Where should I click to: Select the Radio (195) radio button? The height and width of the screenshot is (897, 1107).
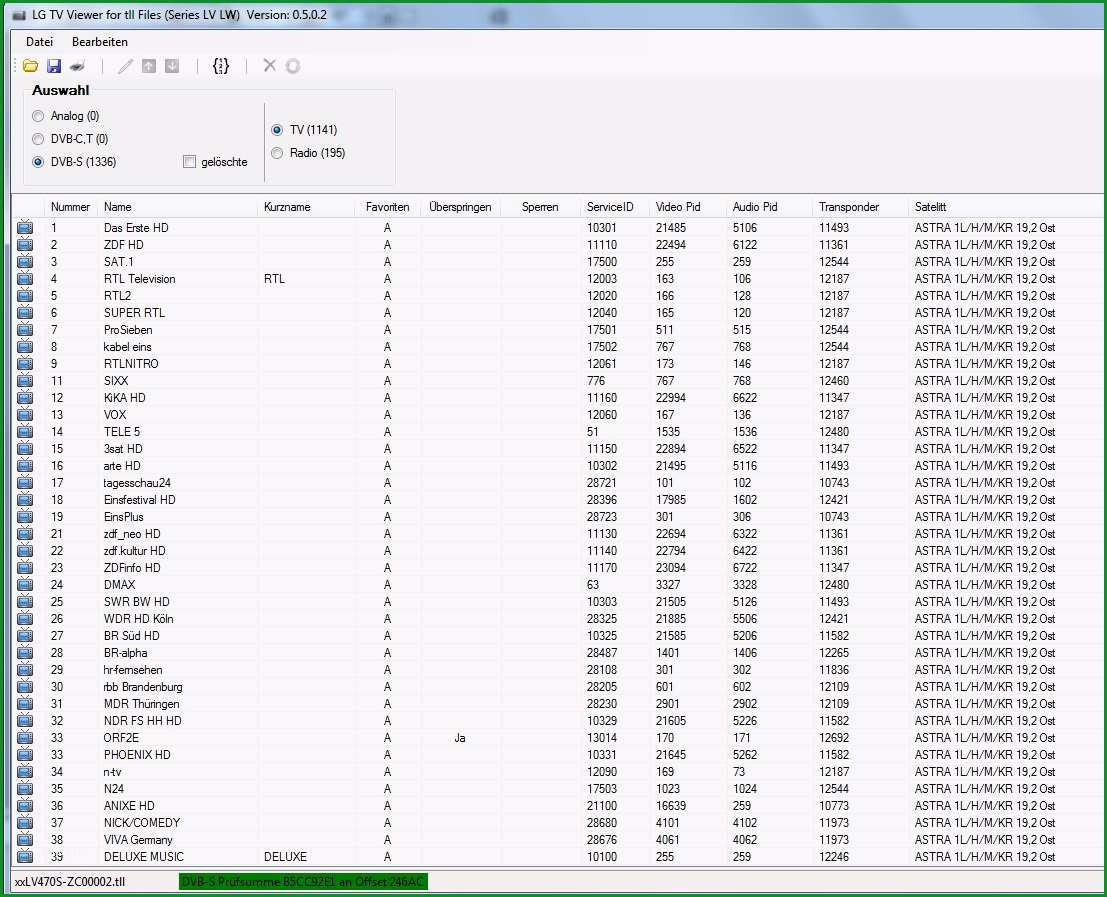(x=277, y=152)
